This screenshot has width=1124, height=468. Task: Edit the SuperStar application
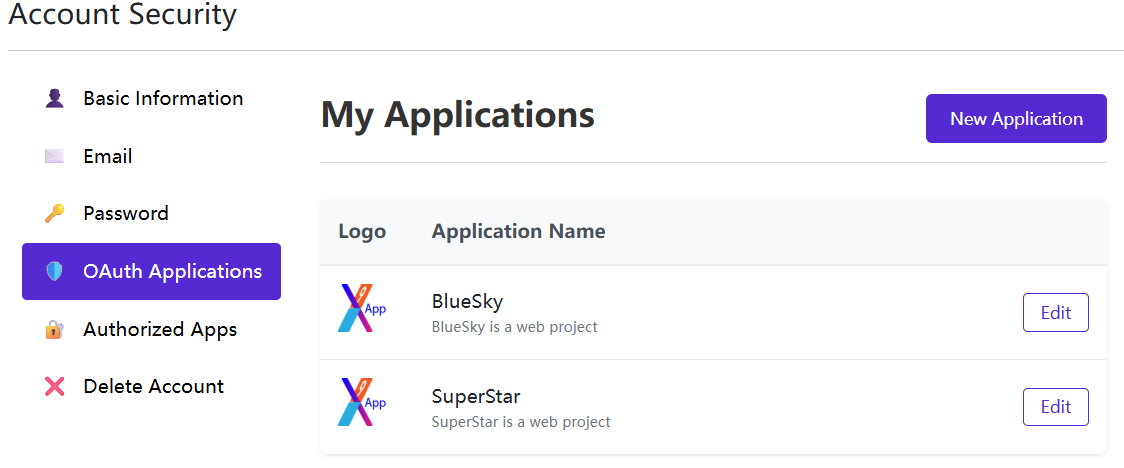1056,407
